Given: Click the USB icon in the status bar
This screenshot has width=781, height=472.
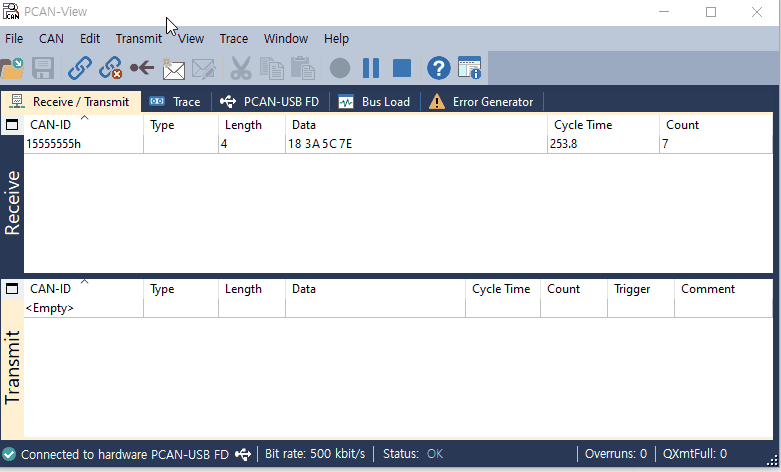Looking at the screenshot, I should [x=243, y=454].
